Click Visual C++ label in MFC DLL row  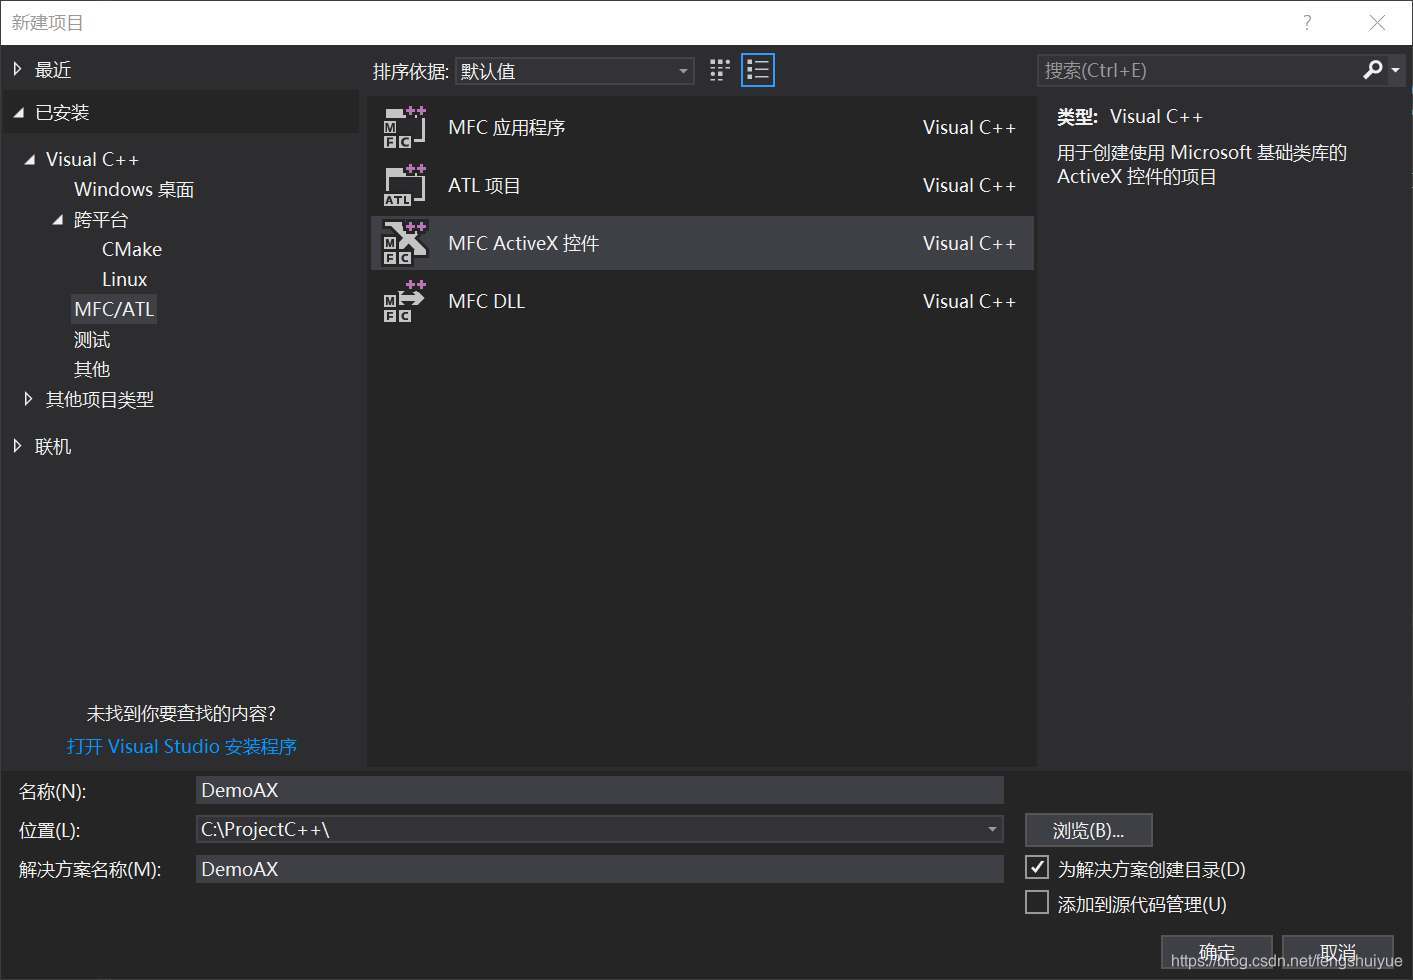coord(969,301)
